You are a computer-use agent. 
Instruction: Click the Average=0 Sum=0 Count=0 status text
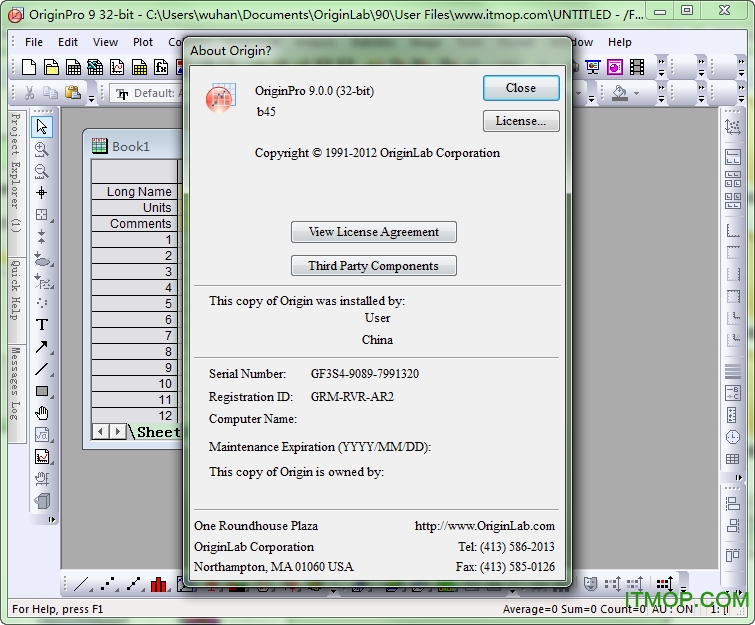pos(574,609)
